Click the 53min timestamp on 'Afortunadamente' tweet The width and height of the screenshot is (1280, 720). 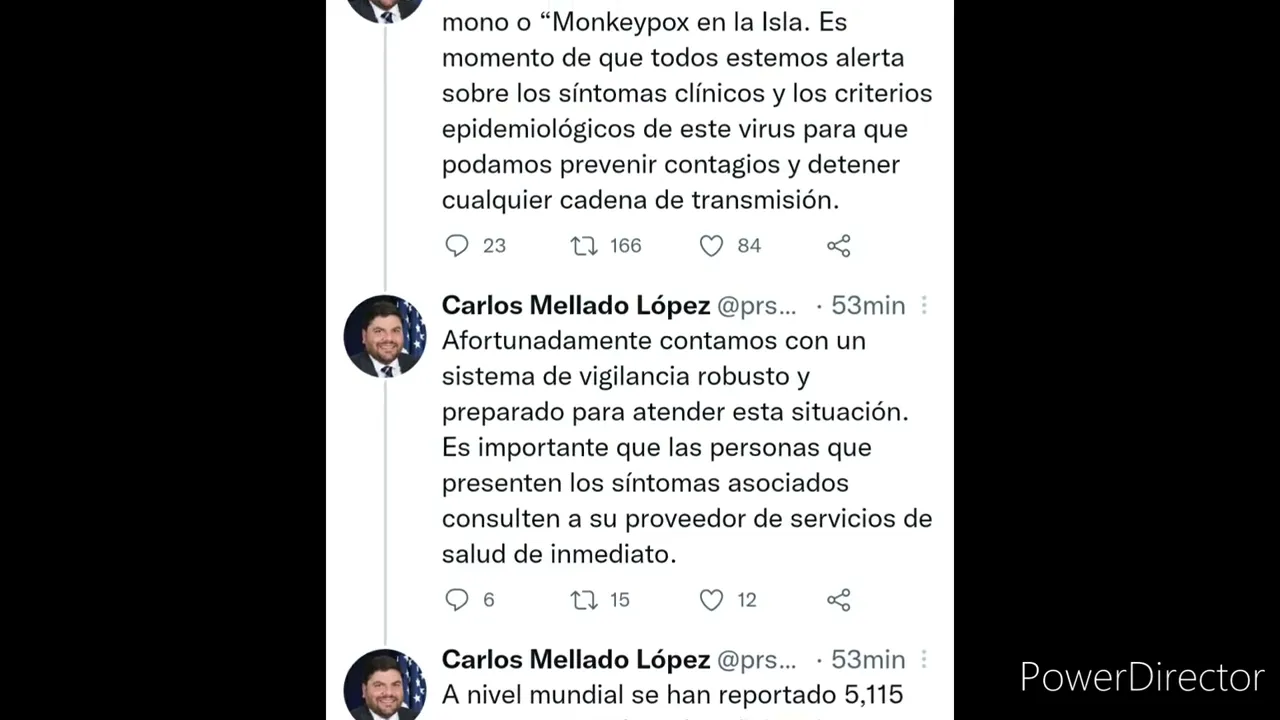coord(868,306)
